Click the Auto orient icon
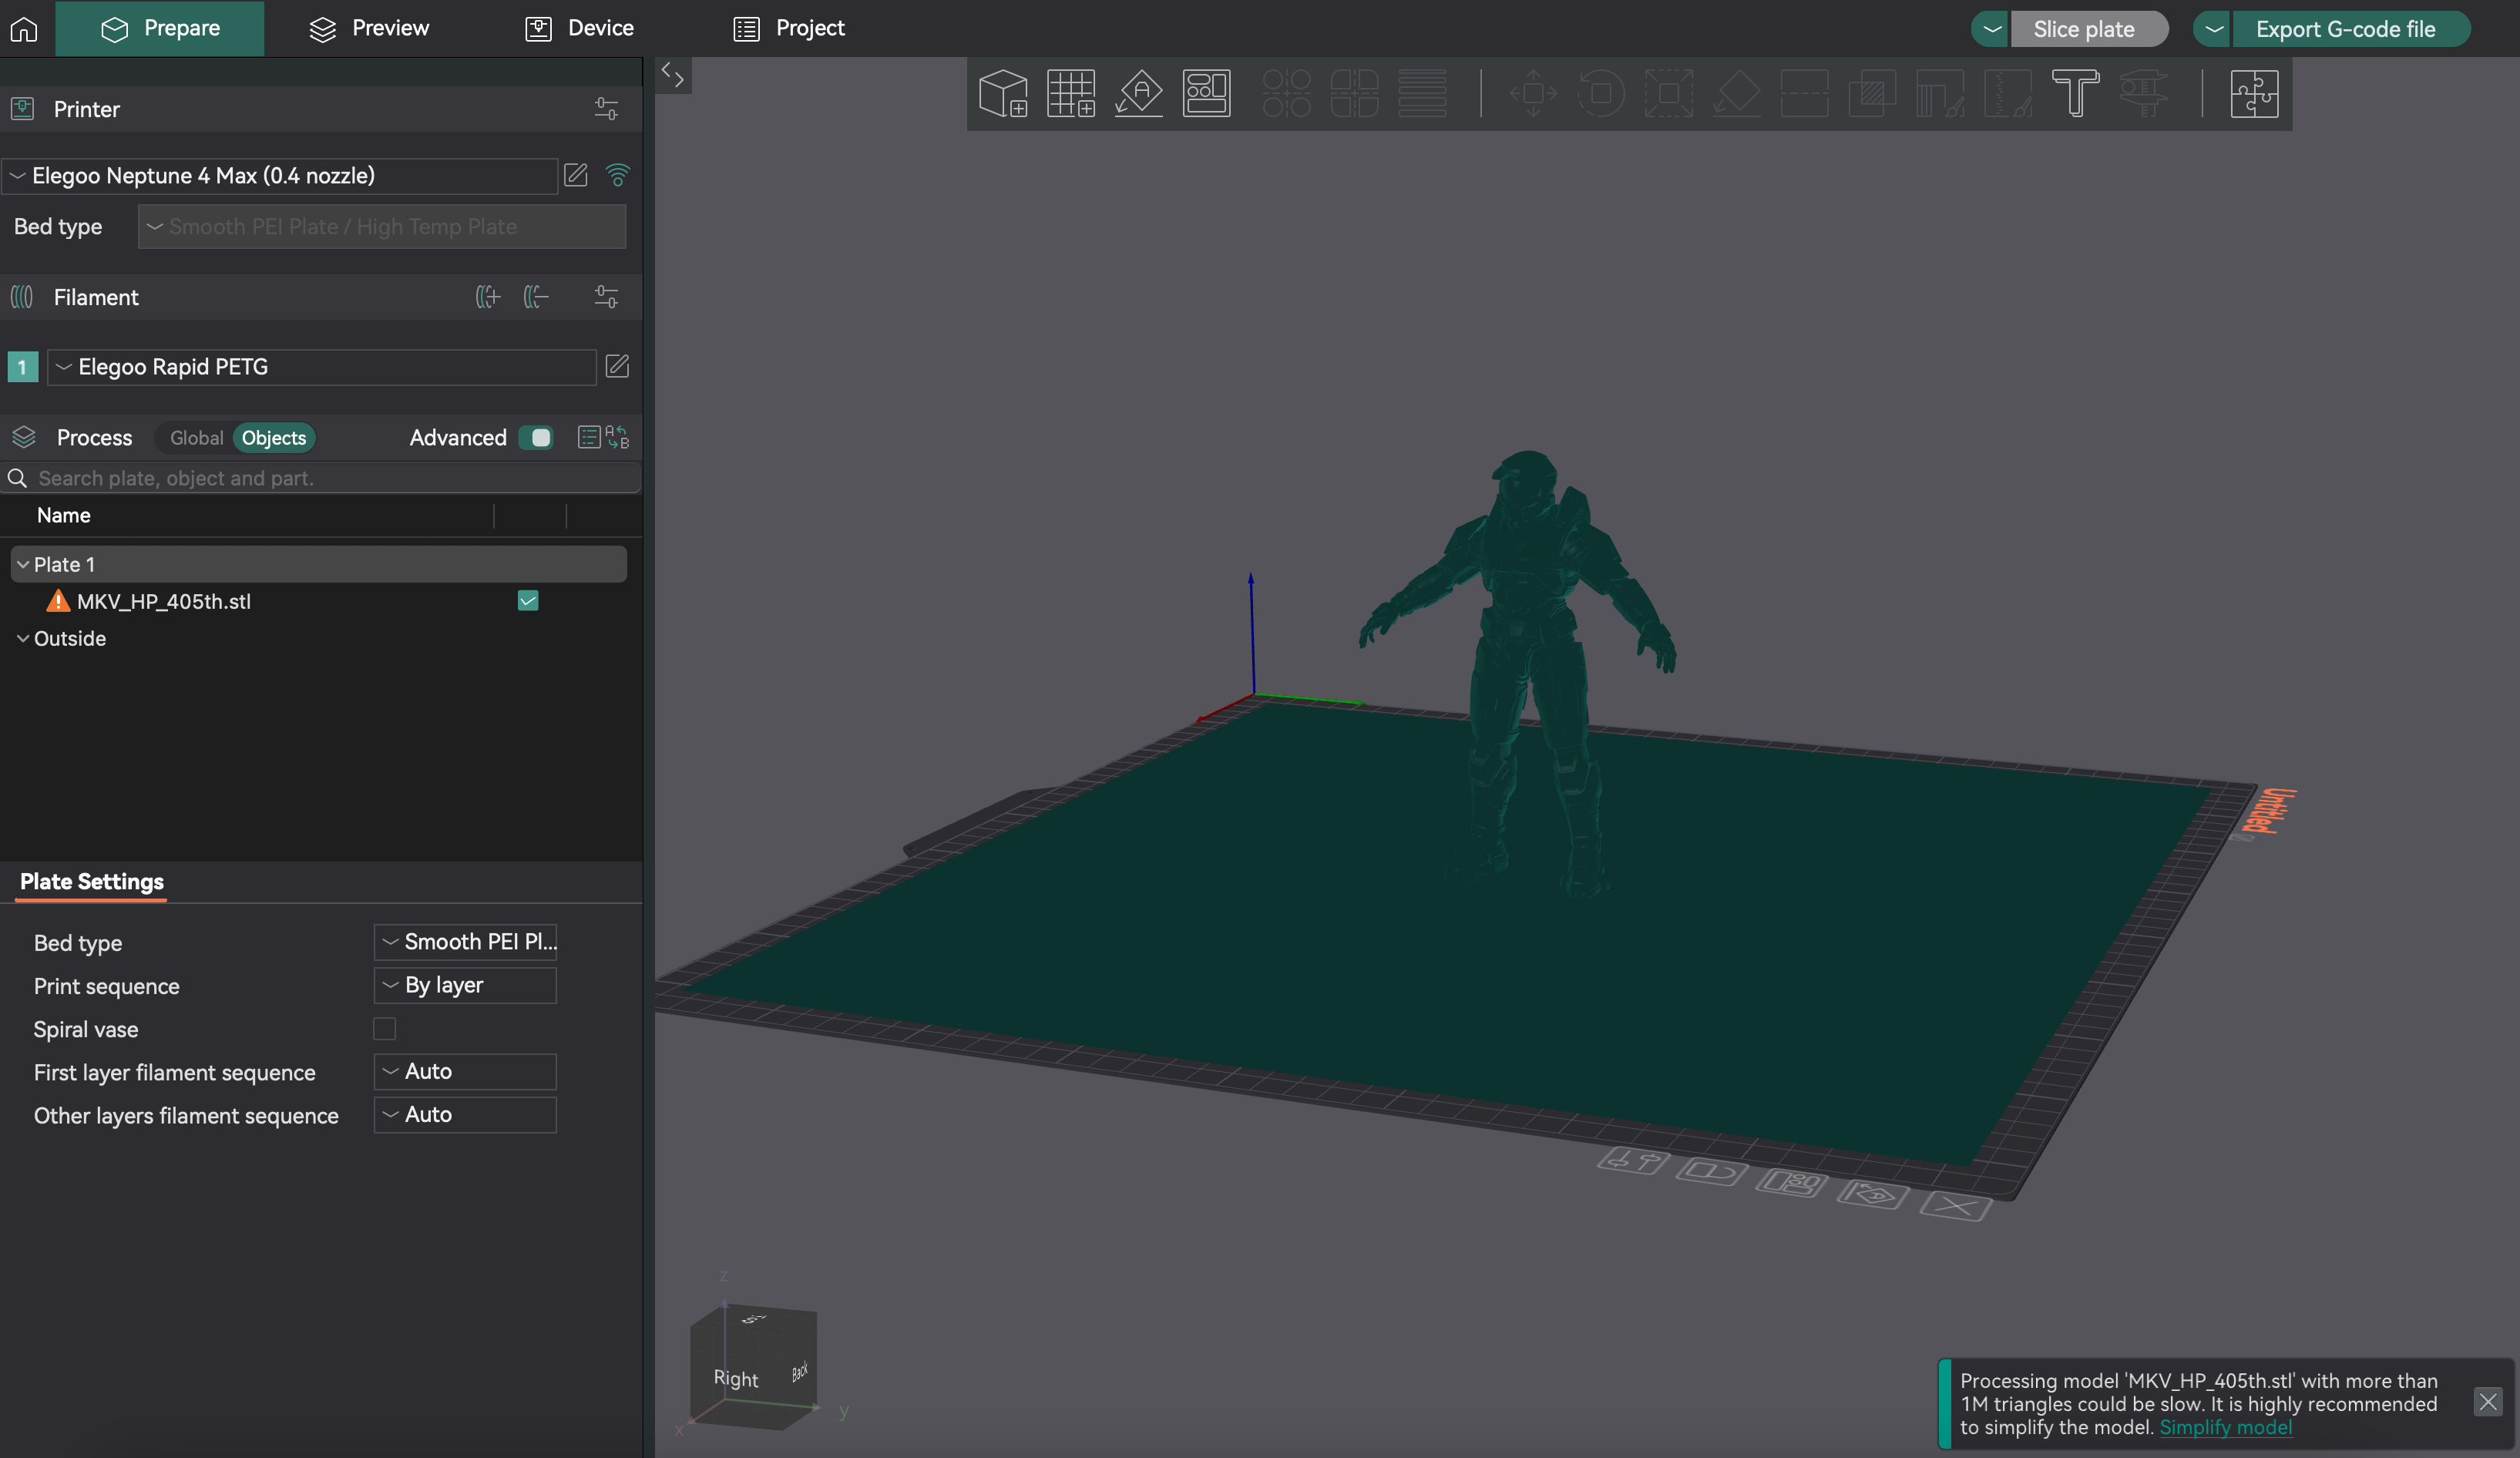This screenshot has height=1458, width=2520. click(x=1138, y=93)
